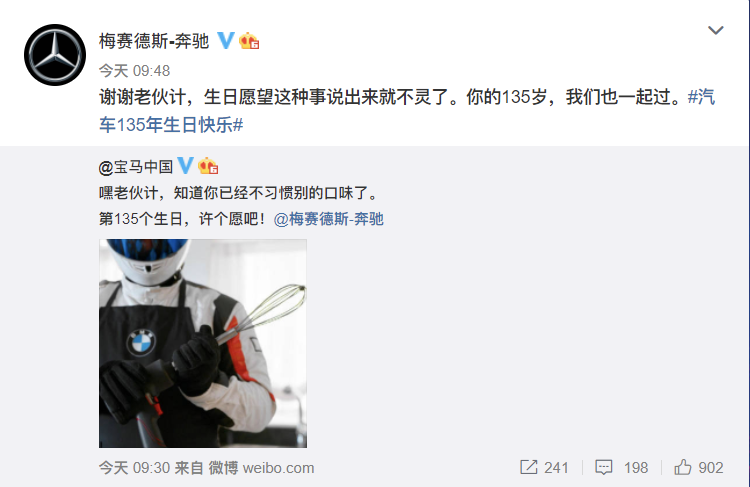Image resolution: width=750 pixels, height=487 pixels.
Task: Click the 902 like count
Action: point(711,467)
